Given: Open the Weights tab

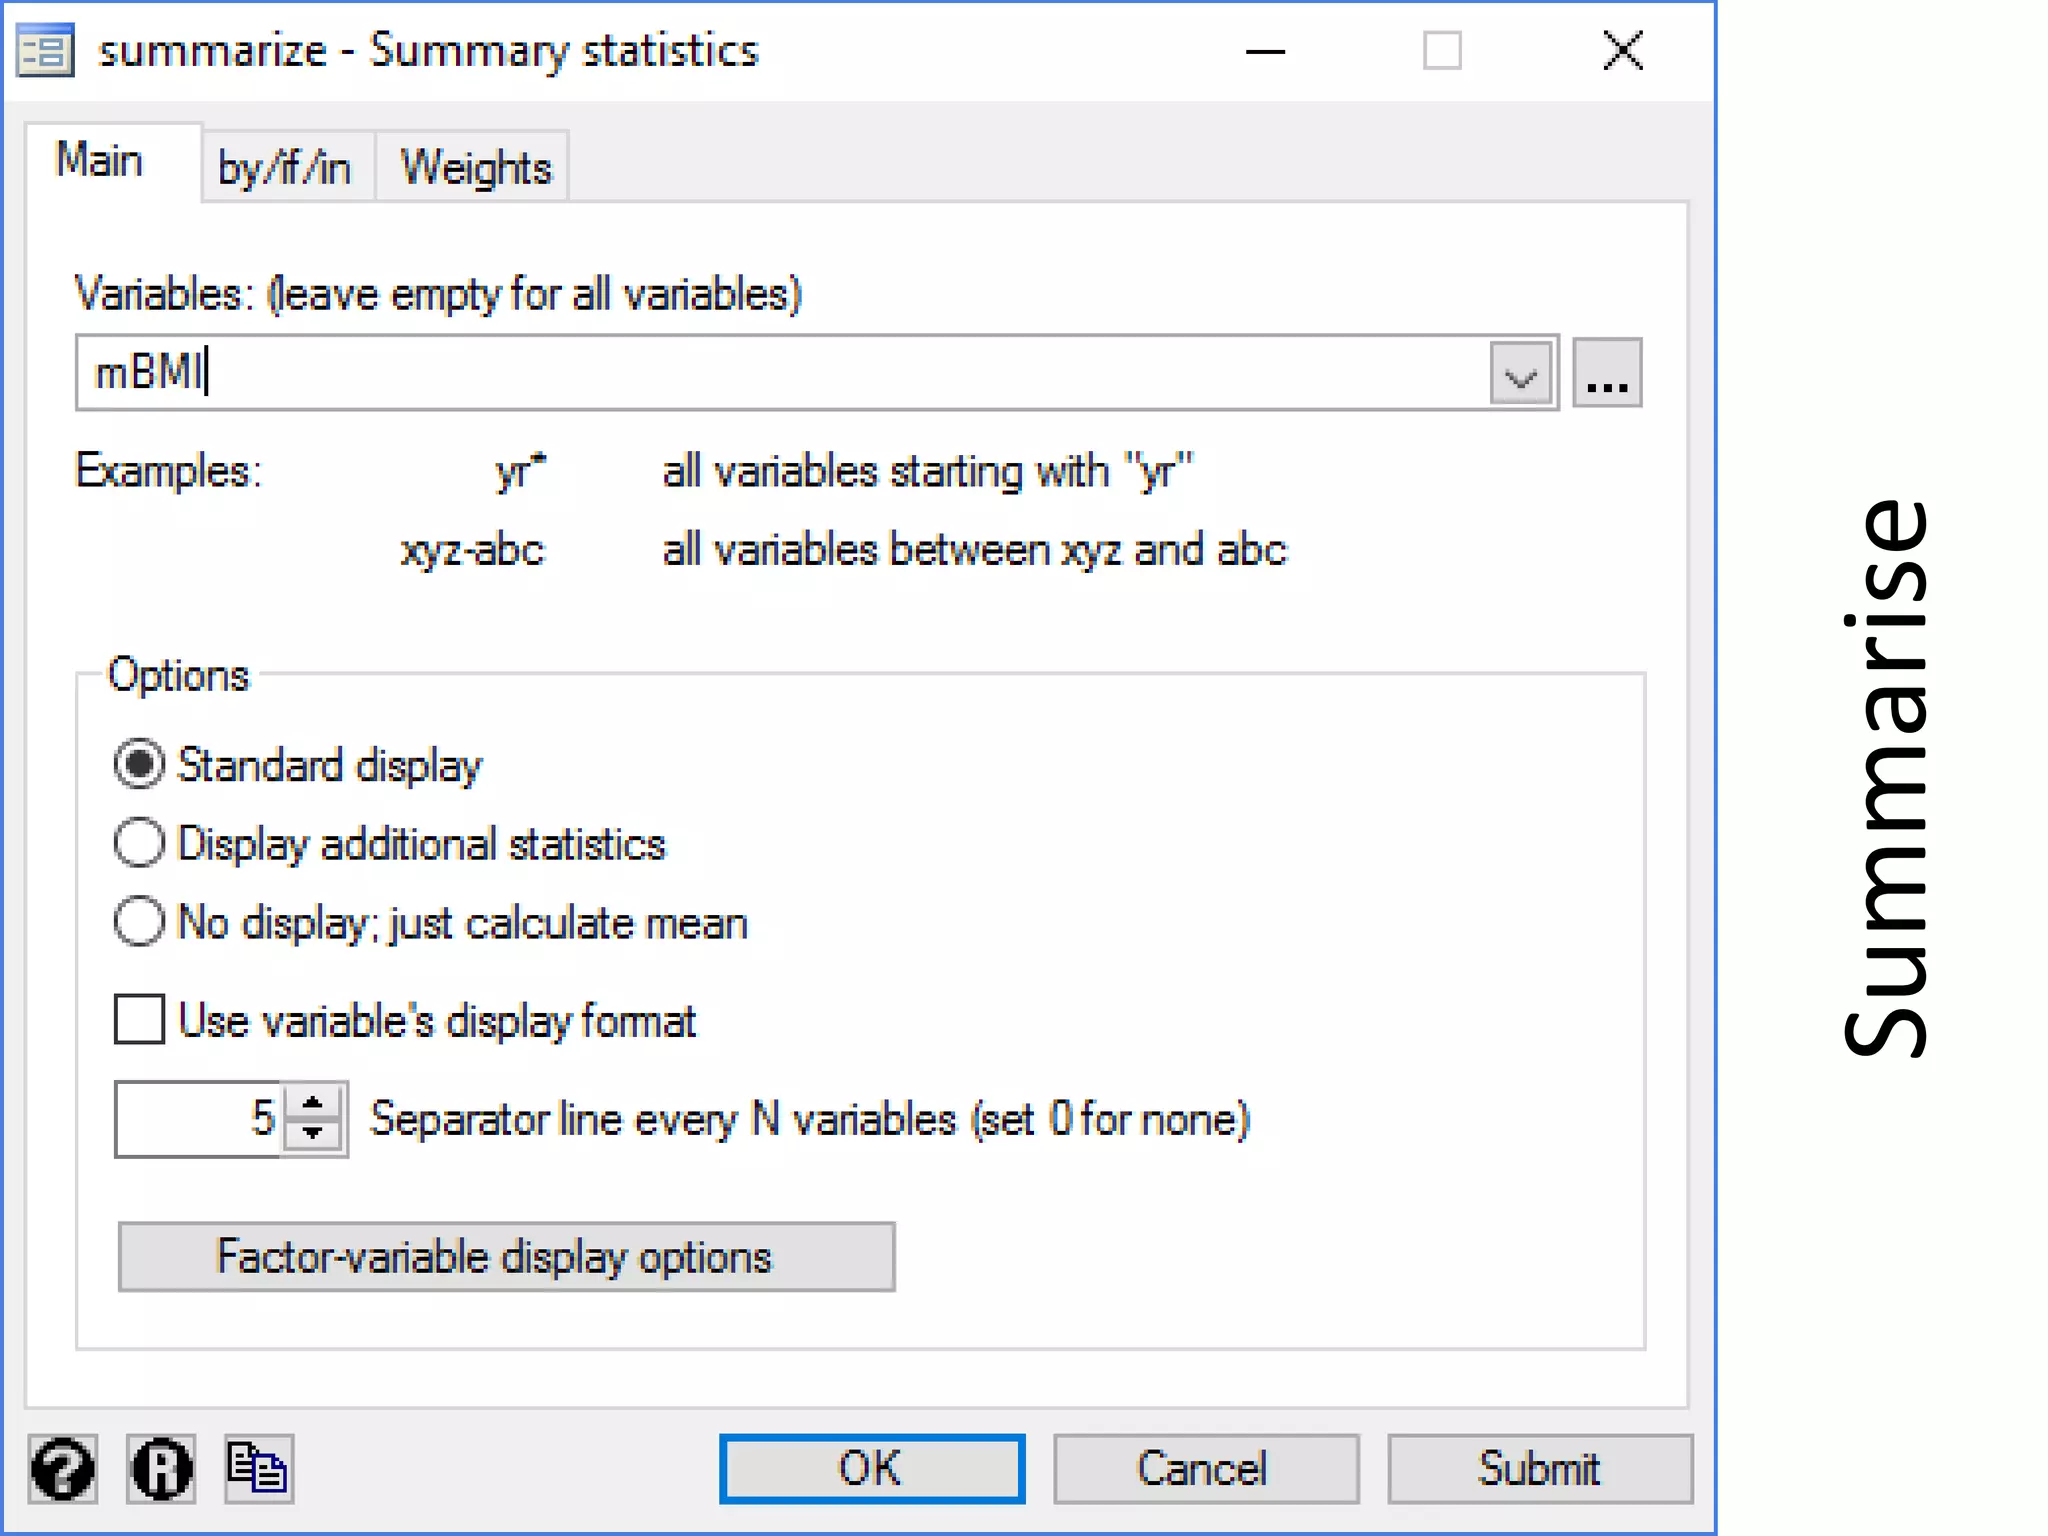Looking at the screenshot, I should [x=475, y=168].
